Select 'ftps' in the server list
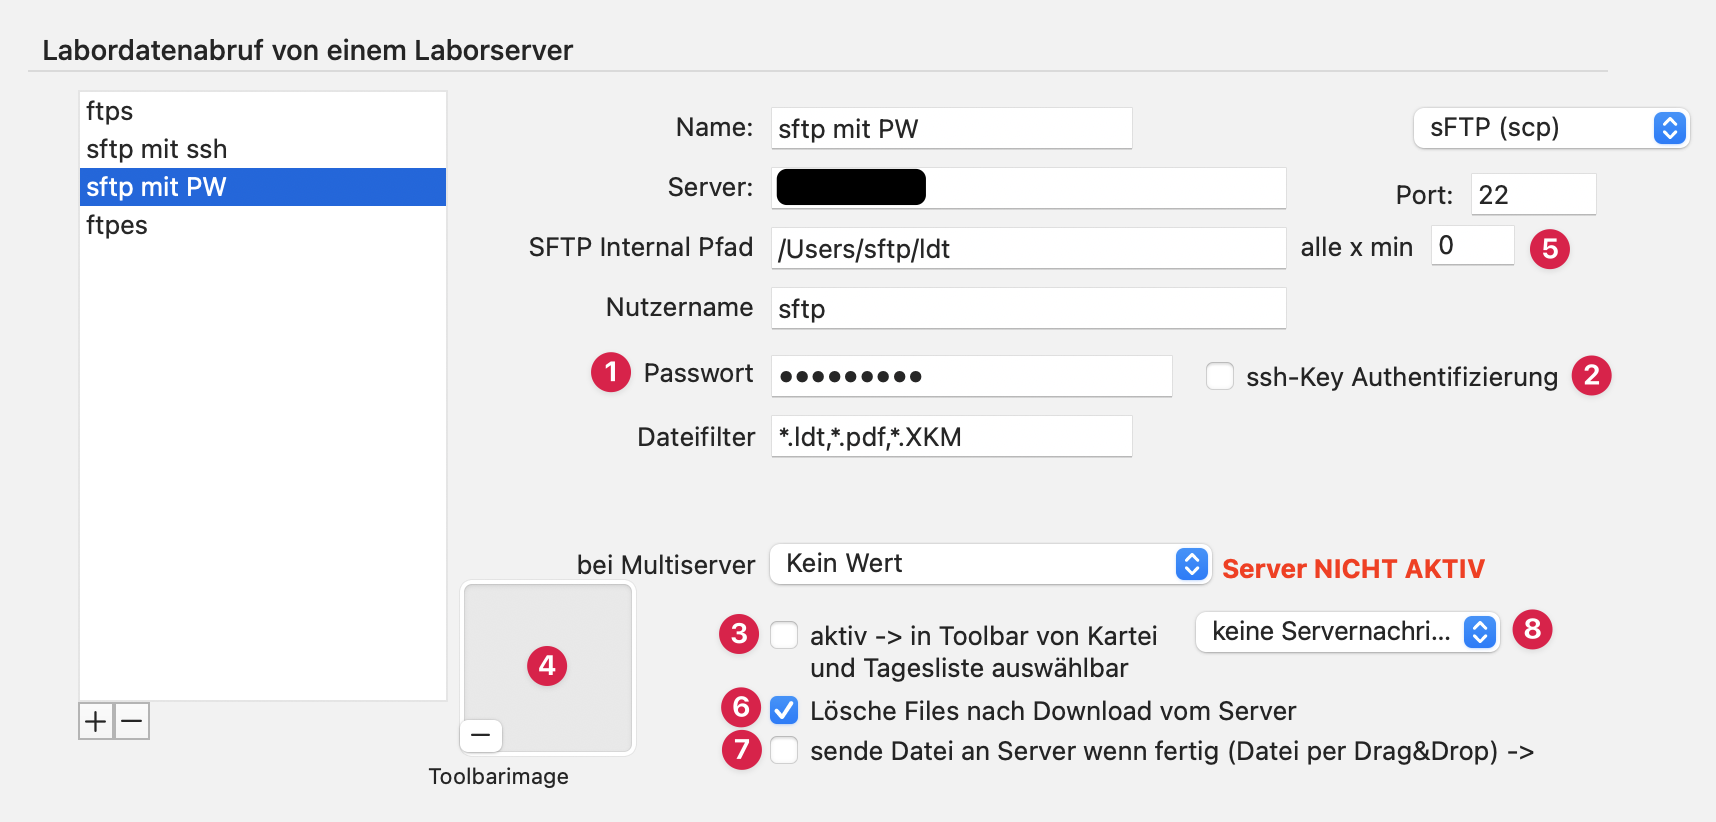The height and width of the screenshot is (822, 1716). pos(263,111)
